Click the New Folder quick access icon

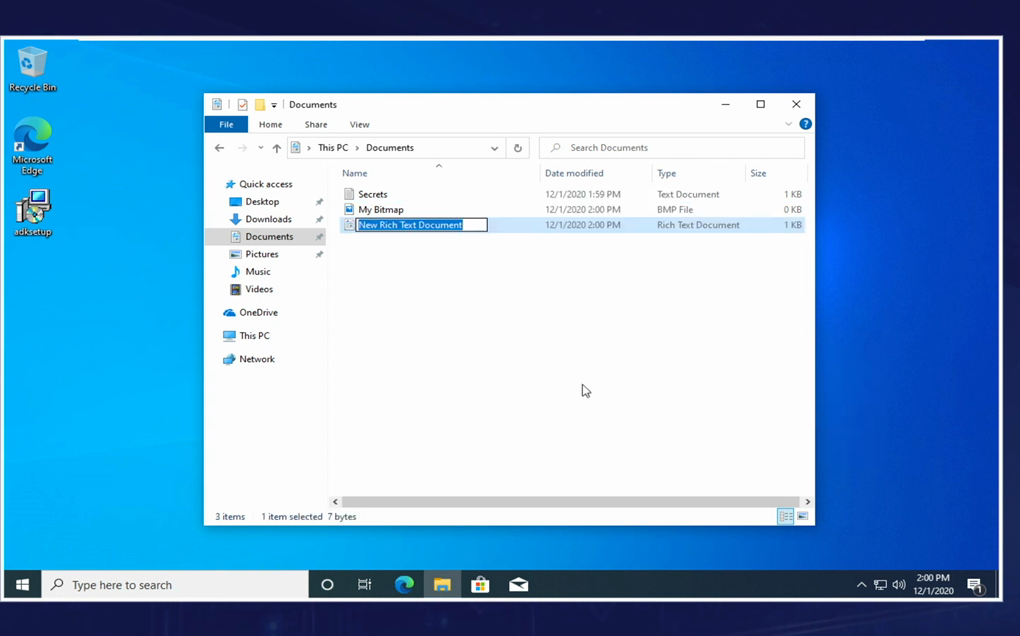(259, 105)
